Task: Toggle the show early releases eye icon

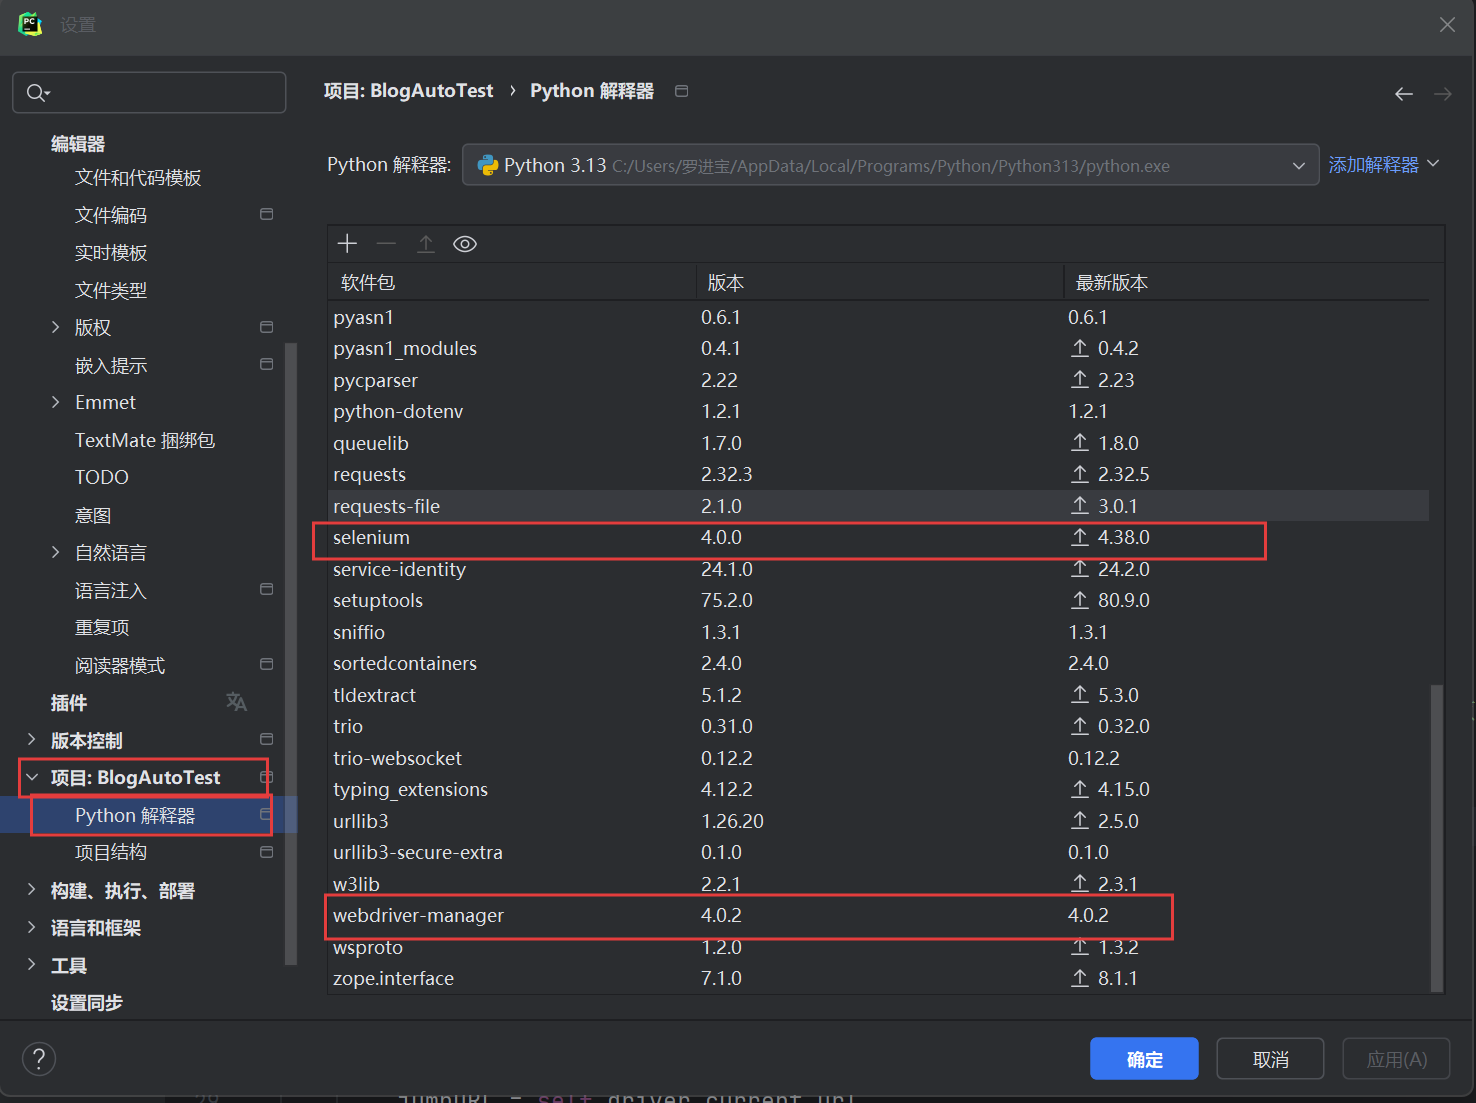Action: tap(465, 244)
